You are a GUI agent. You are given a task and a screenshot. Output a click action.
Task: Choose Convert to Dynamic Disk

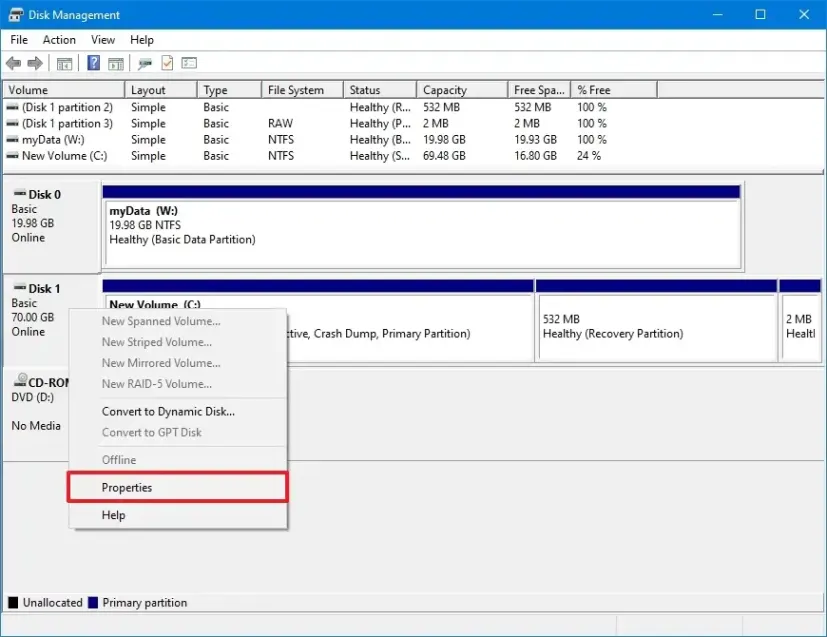point(168,411)
